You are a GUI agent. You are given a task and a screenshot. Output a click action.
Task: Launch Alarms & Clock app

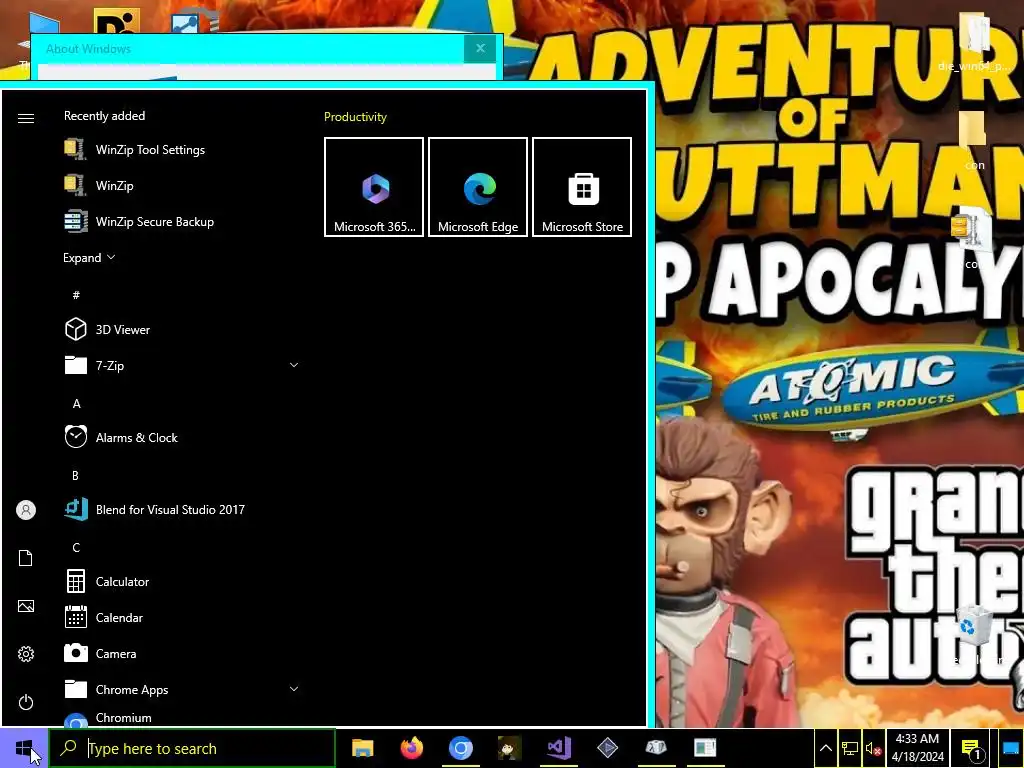click(x=182, y=438)
